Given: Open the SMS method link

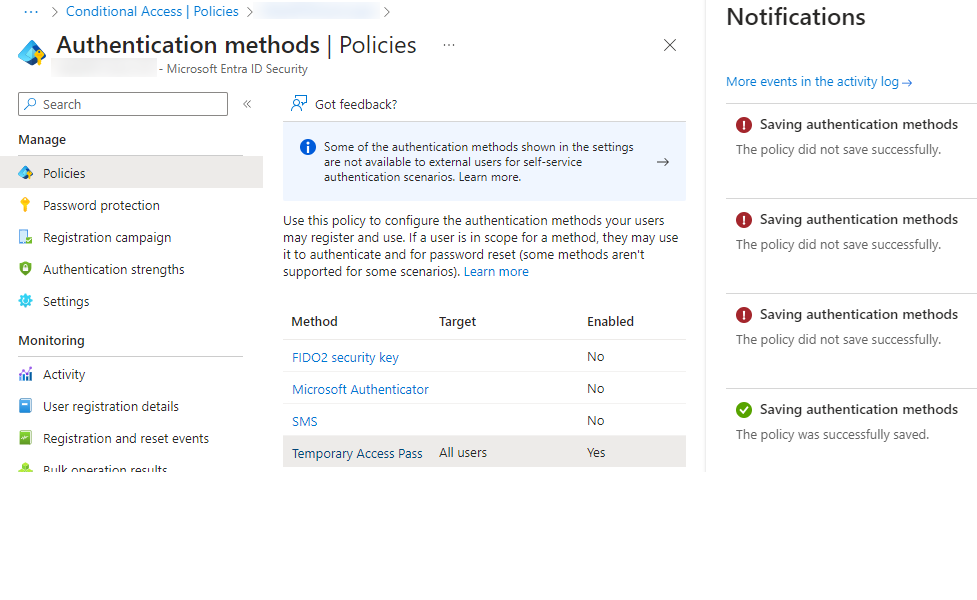Looking at the screenshot, I should tap(305, 422).
